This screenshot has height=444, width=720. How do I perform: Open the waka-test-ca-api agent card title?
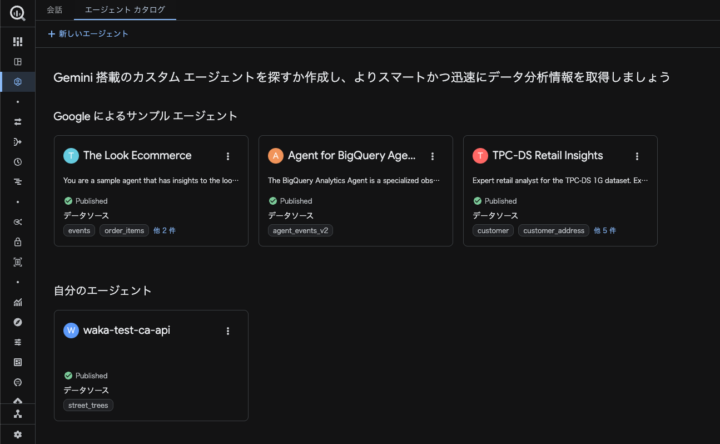pos(126,331)
